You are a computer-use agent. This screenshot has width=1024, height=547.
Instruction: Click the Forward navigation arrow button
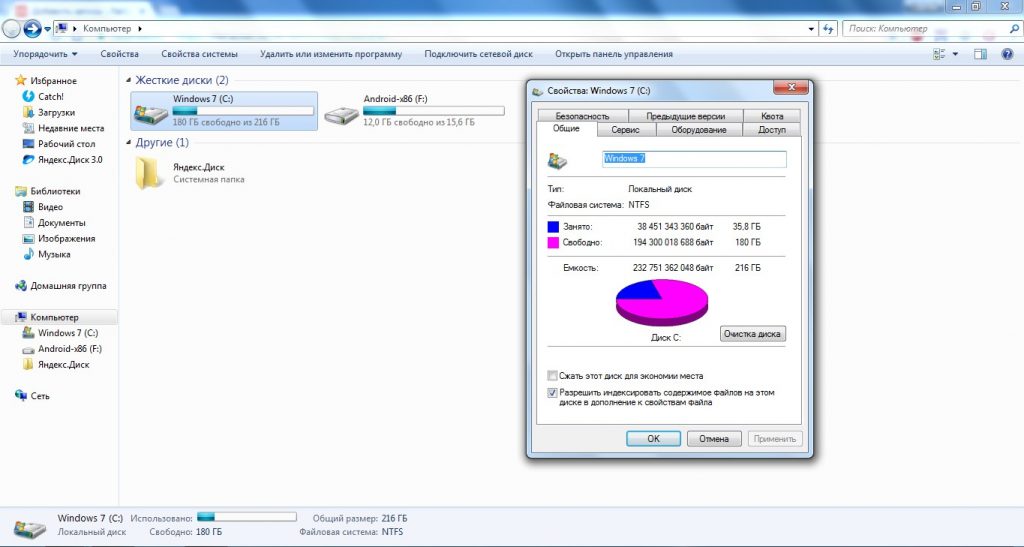(x=32, y=29)
